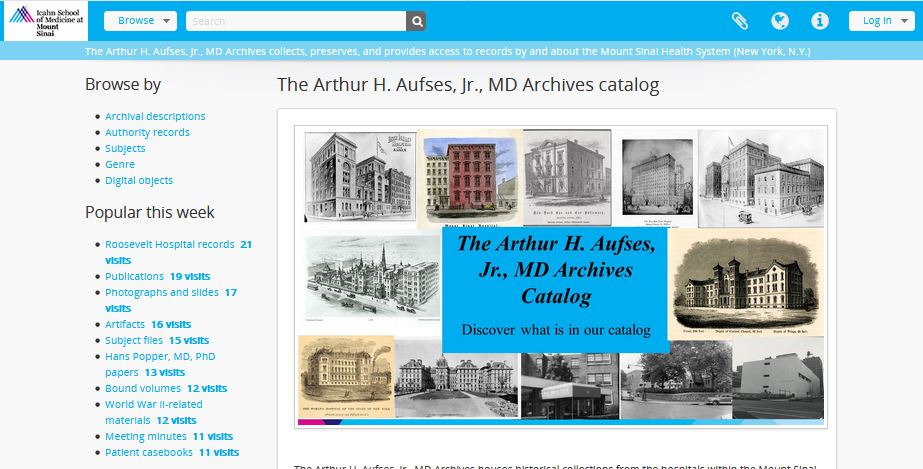Click the search magnifier icon
Image resolution: width=923 pixels, height=469 pixels.
pyautogui.click(x=416, y=21)
